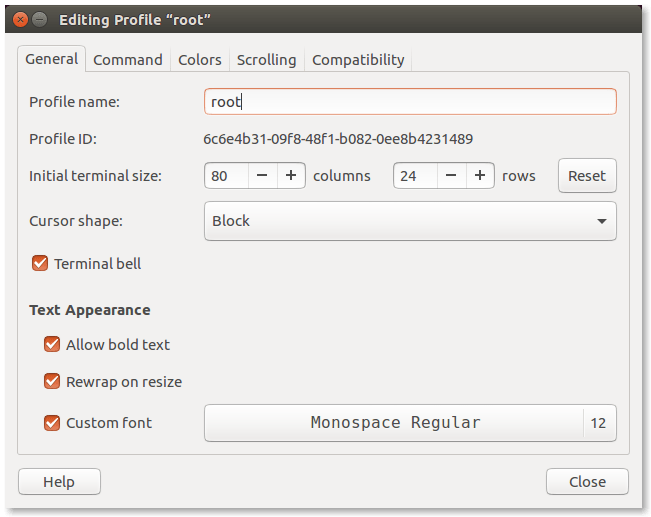Open the Cursor shape dropdown
This screenshot has width=651, height=517.
pyautogui.click(x=410, y=221)
